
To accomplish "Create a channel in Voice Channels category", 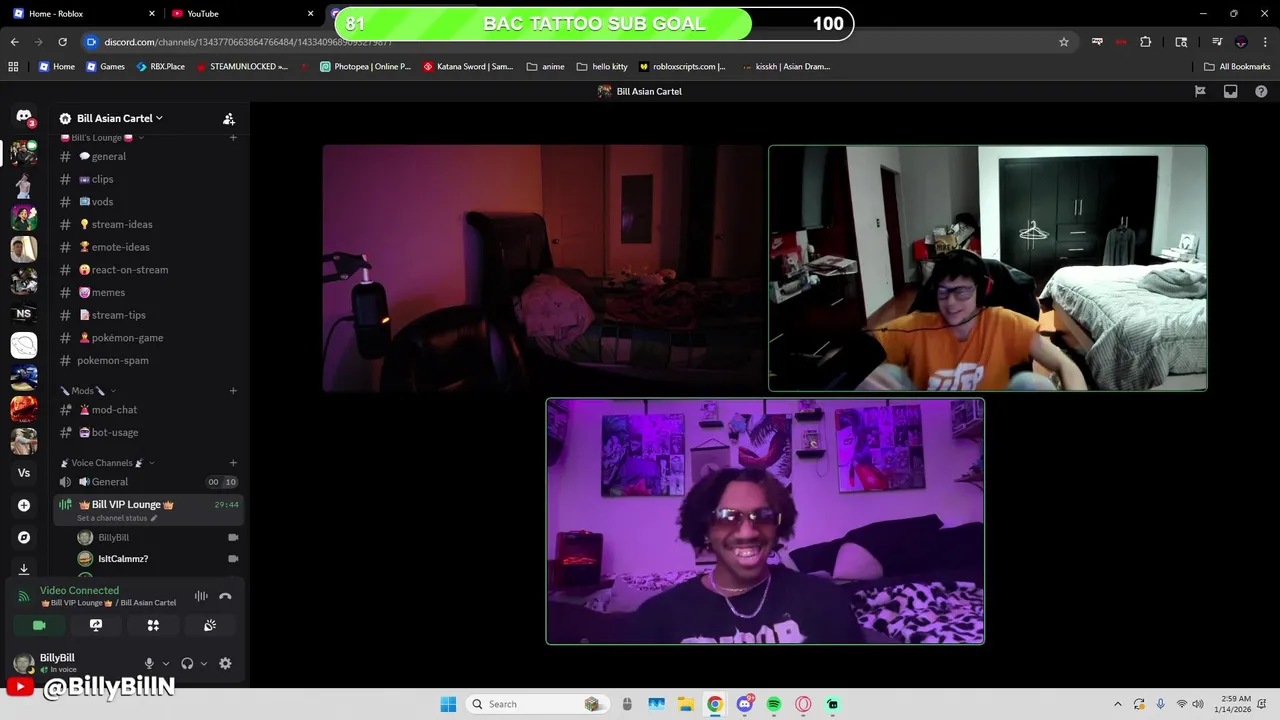I will pos(233,463).
